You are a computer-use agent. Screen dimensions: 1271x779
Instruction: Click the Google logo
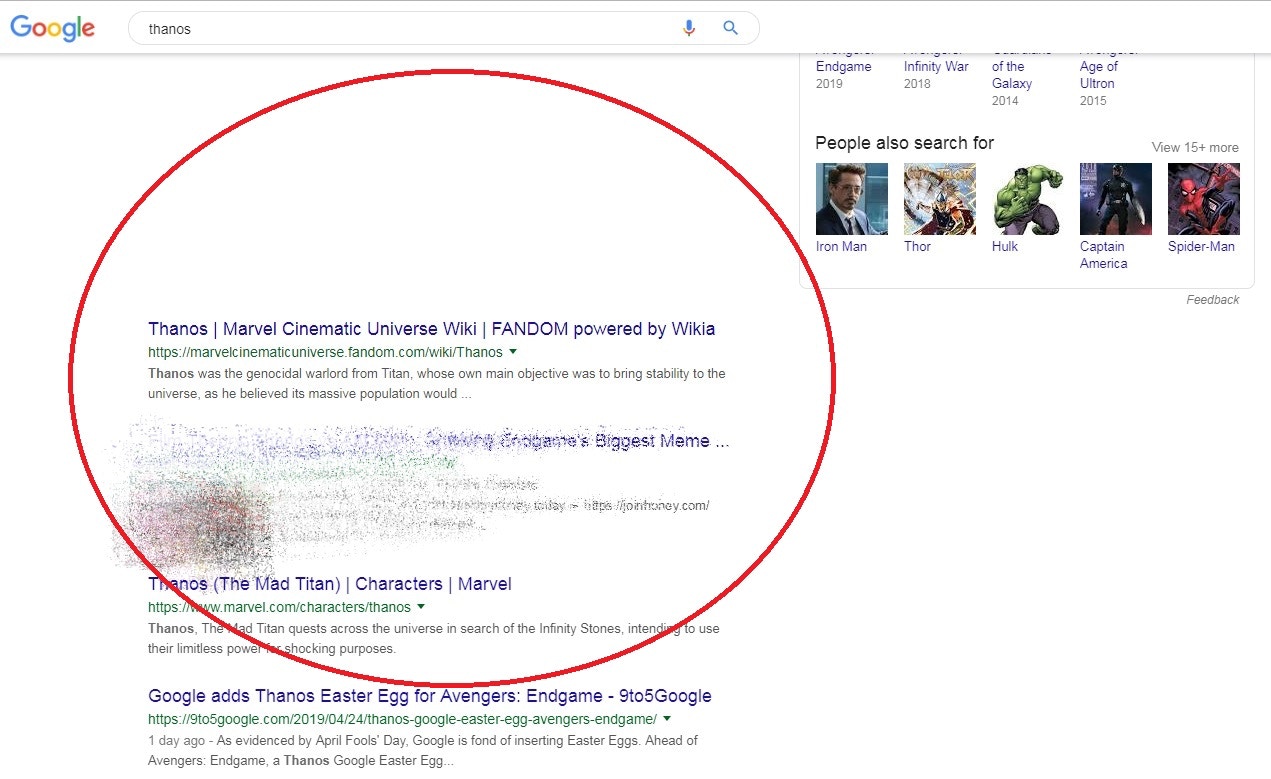click(x=53, y=28)
